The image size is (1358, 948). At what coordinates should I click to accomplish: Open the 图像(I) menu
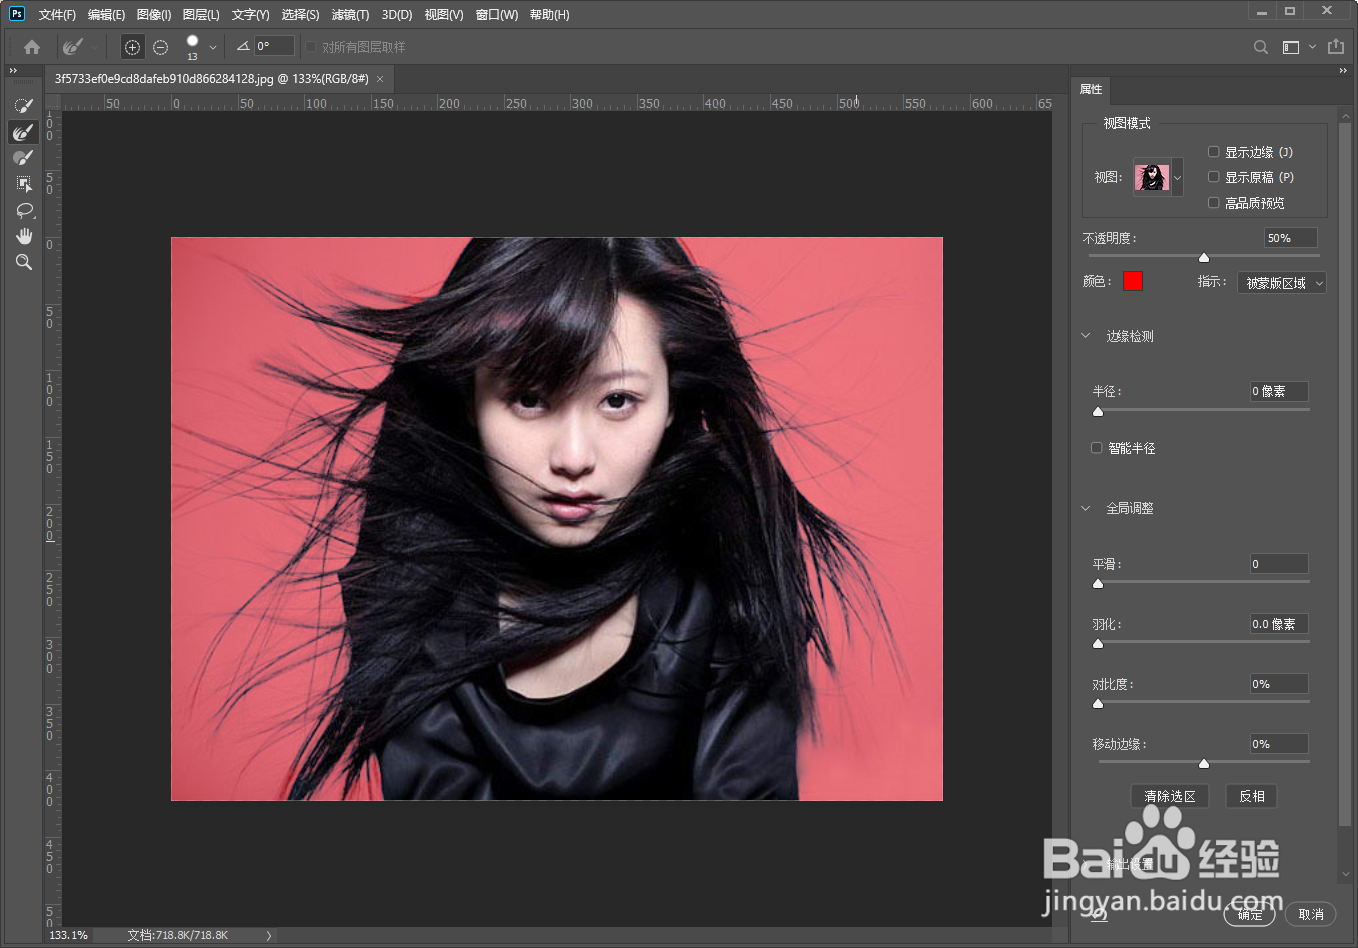pos(154,15)
